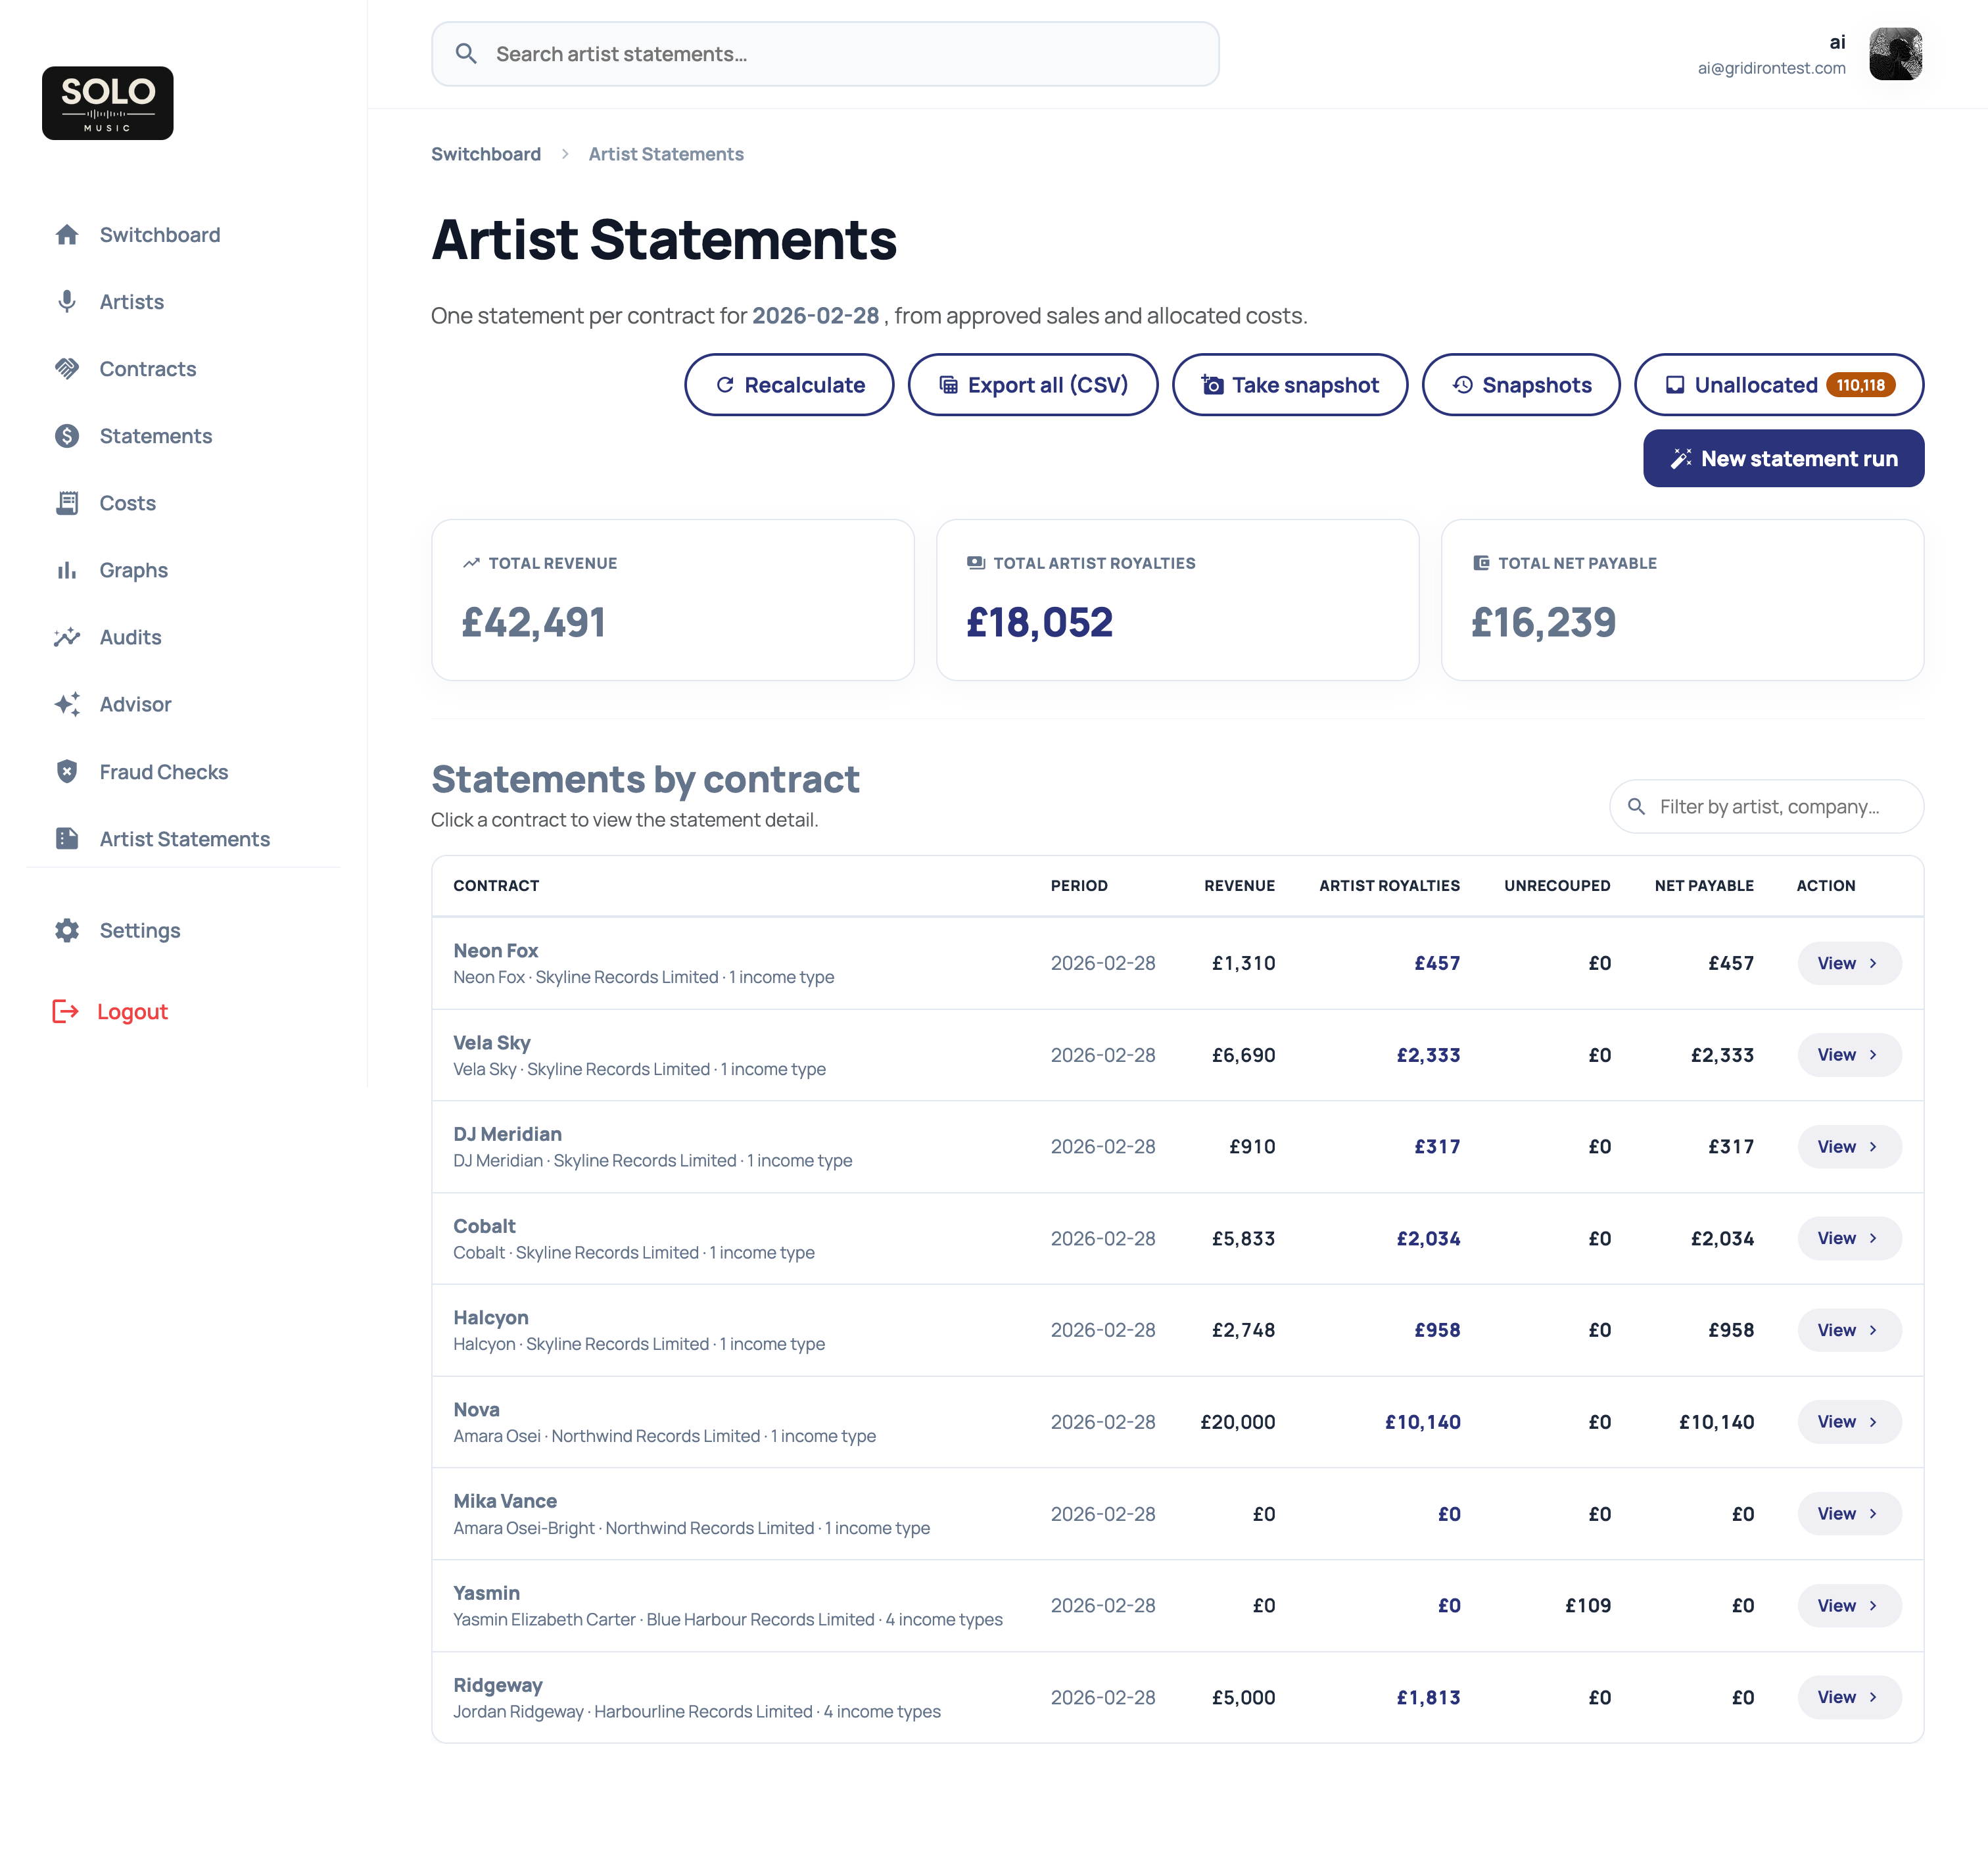Image resolution: width=1988 pixels, height=1849 pixels.
Task: View the Nova statement
Action: click(1850, 1422)
